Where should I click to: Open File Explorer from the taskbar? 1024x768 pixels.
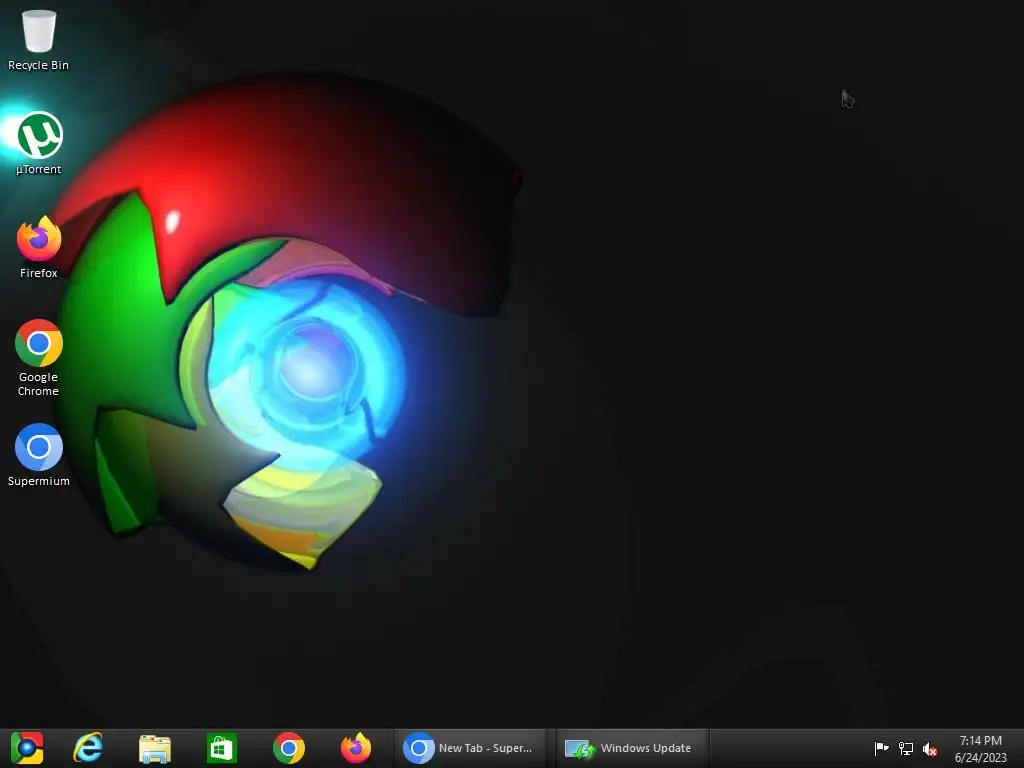(155, 748)
